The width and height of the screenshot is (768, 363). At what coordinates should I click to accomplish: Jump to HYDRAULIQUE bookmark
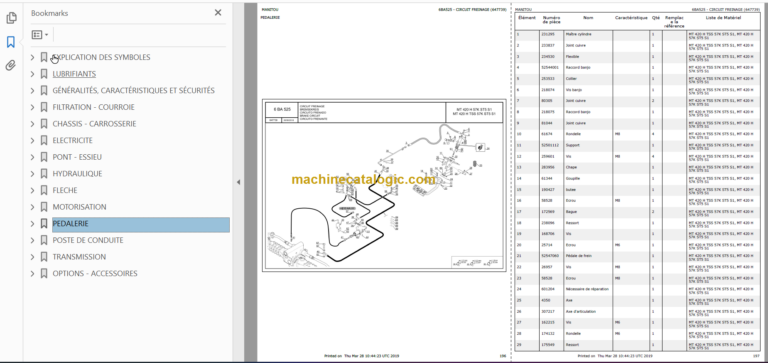[77, 174]
